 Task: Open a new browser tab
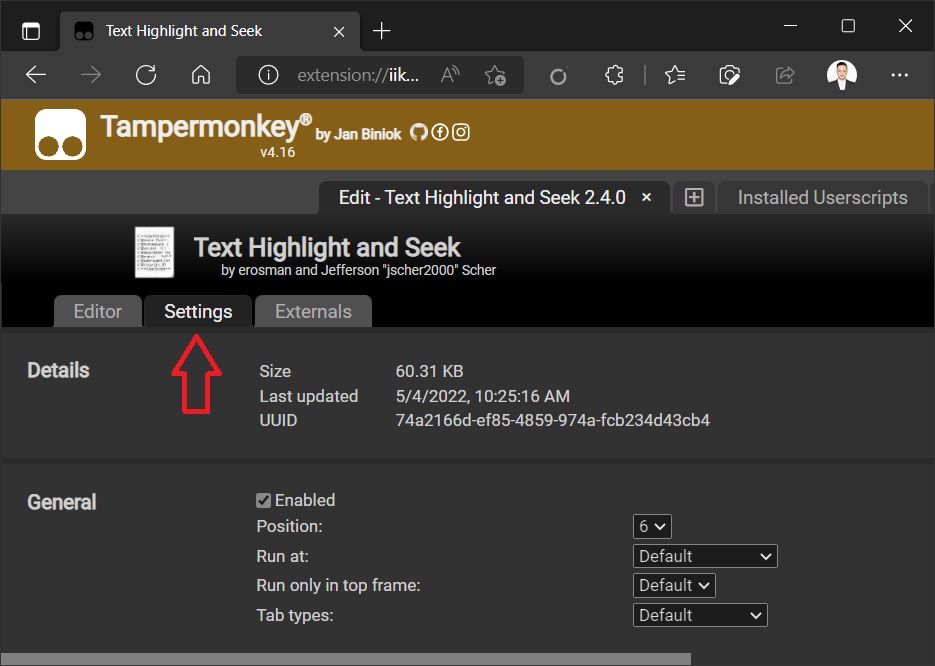click(x=381, y=30)
